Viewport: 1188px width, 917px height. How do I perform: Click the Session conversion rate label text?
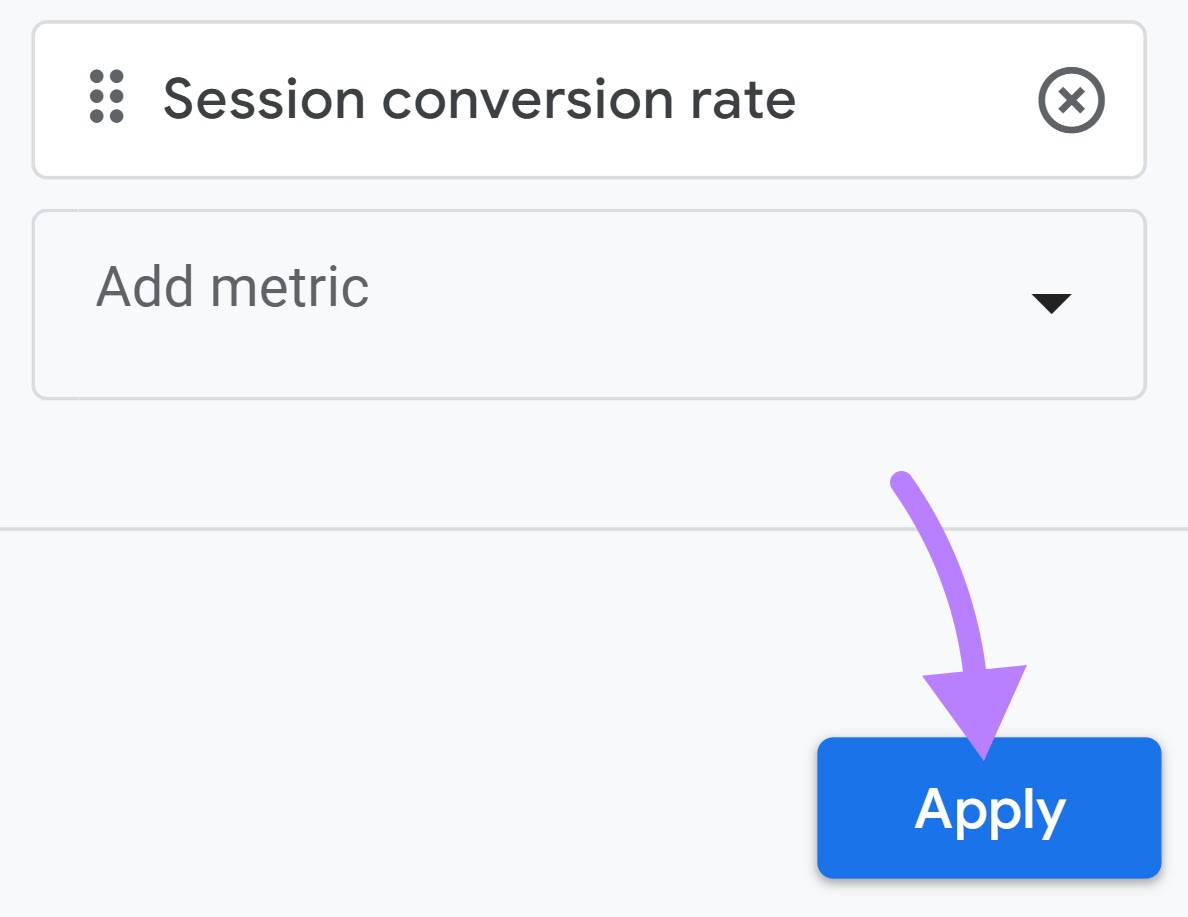(x=479, y=100)
